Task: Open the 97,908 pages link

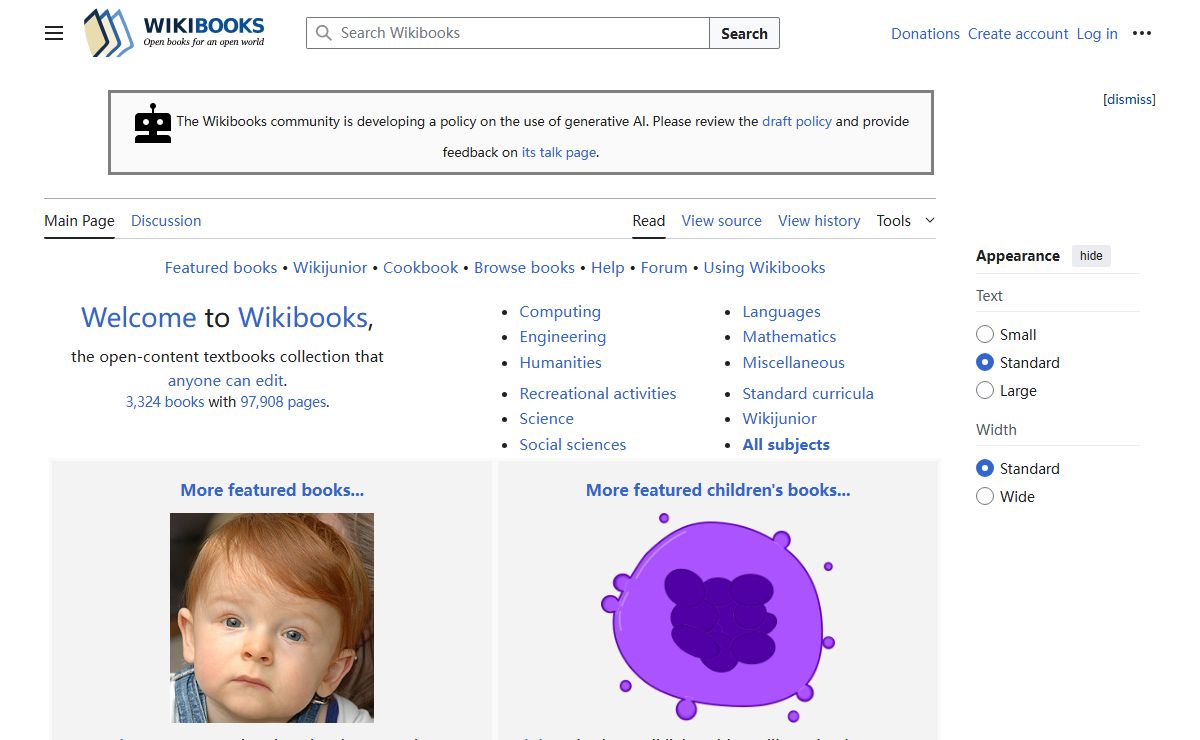Action: pyautogui.click(x=283, y=402)
